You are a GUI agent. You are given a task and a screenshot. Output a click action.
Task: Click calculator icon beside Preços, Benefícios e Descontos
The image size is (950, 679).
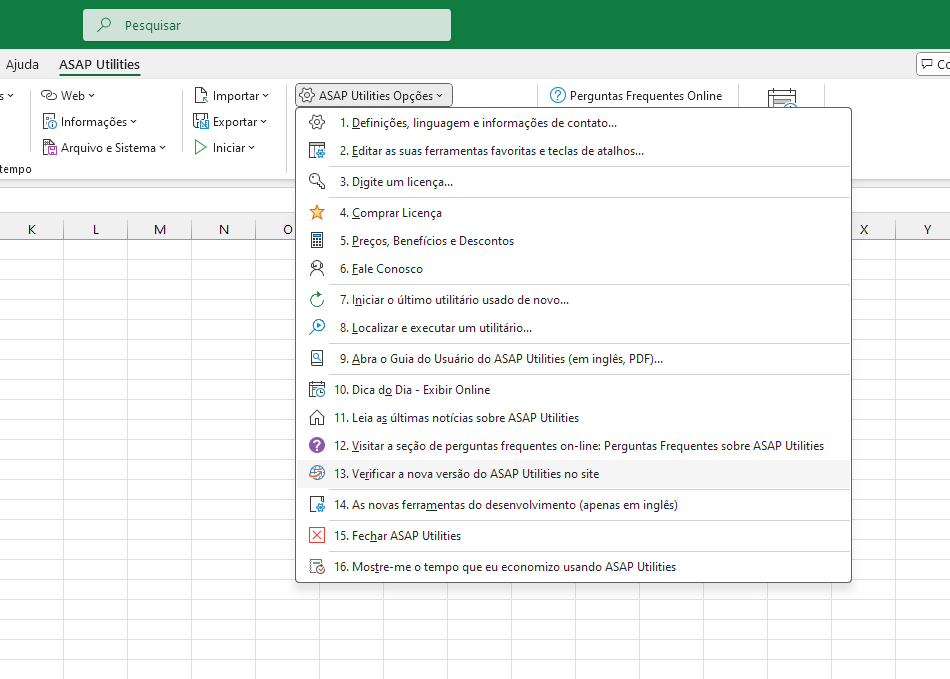tap(317, 240)
